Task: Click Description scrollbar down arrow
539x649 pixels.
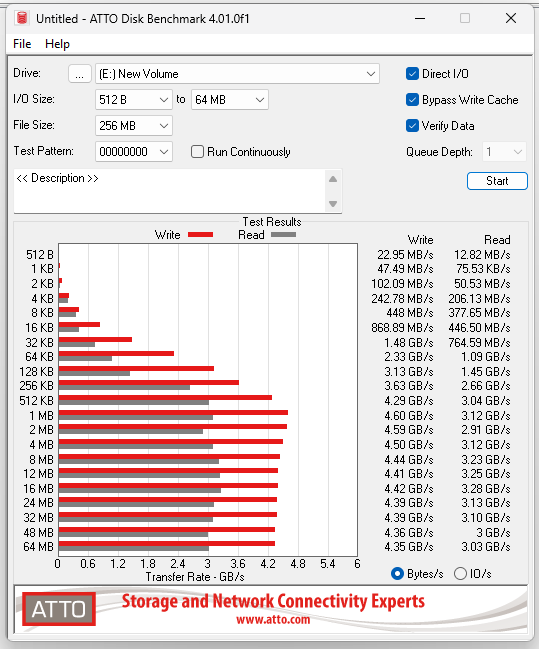Action: tap(333, 204)
